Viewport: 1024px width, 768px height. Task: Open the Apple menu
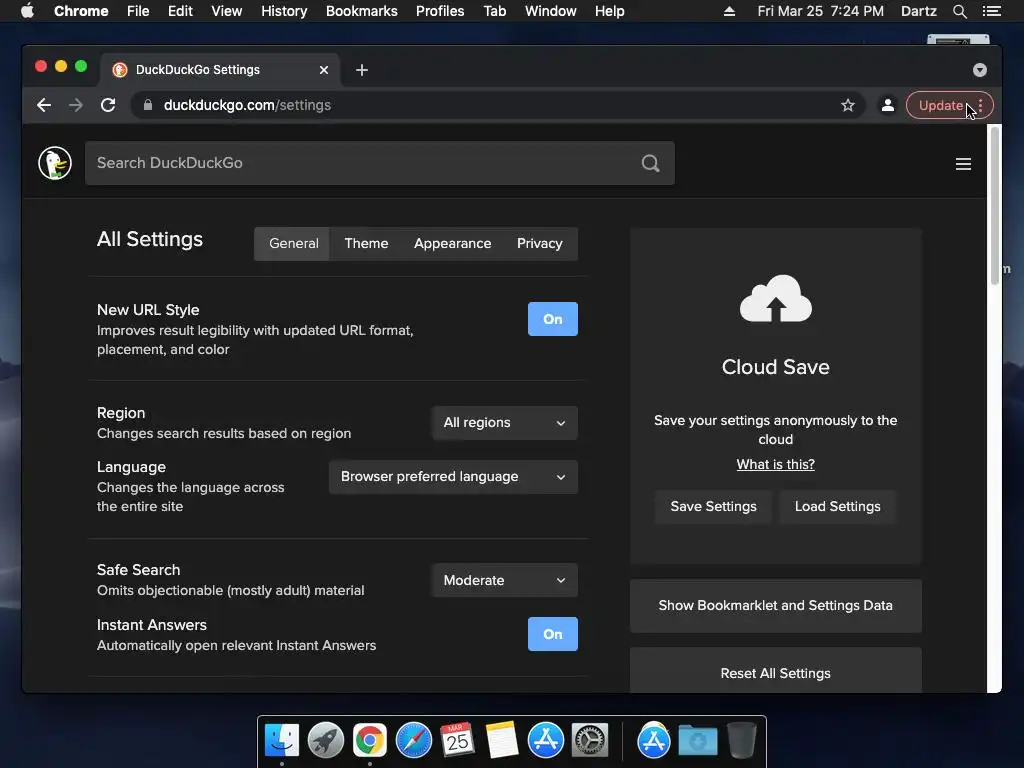click(27, 11)
